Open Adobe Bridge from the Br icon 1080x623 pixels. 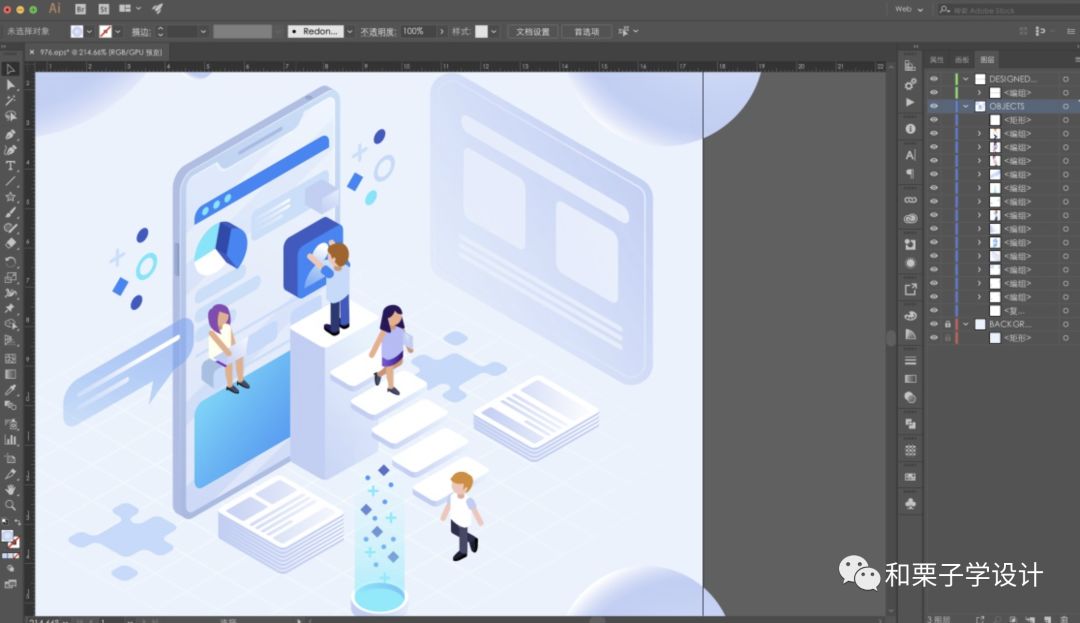pyautogui.click(x=81, y=9)
